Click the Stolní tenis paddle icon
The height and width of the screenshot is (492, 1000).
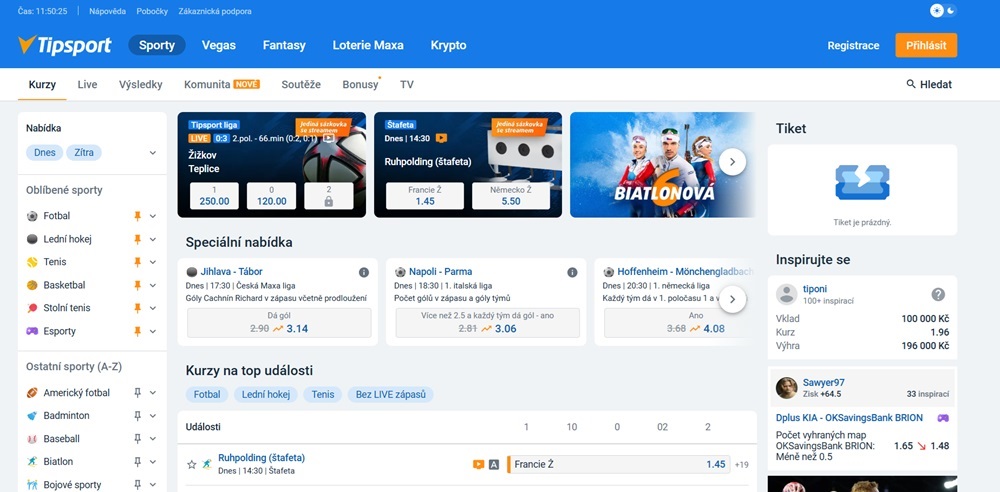[x=32, y=308]
